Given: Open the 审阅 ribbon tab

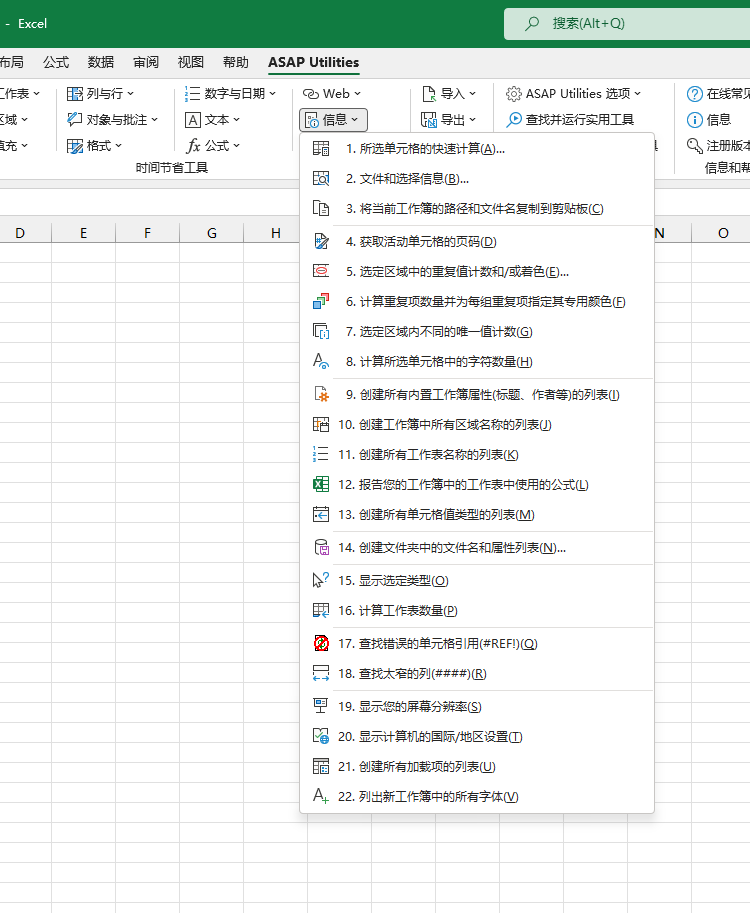Looking at the screenshot, I should pyautogui.click(x=146, y=62).
